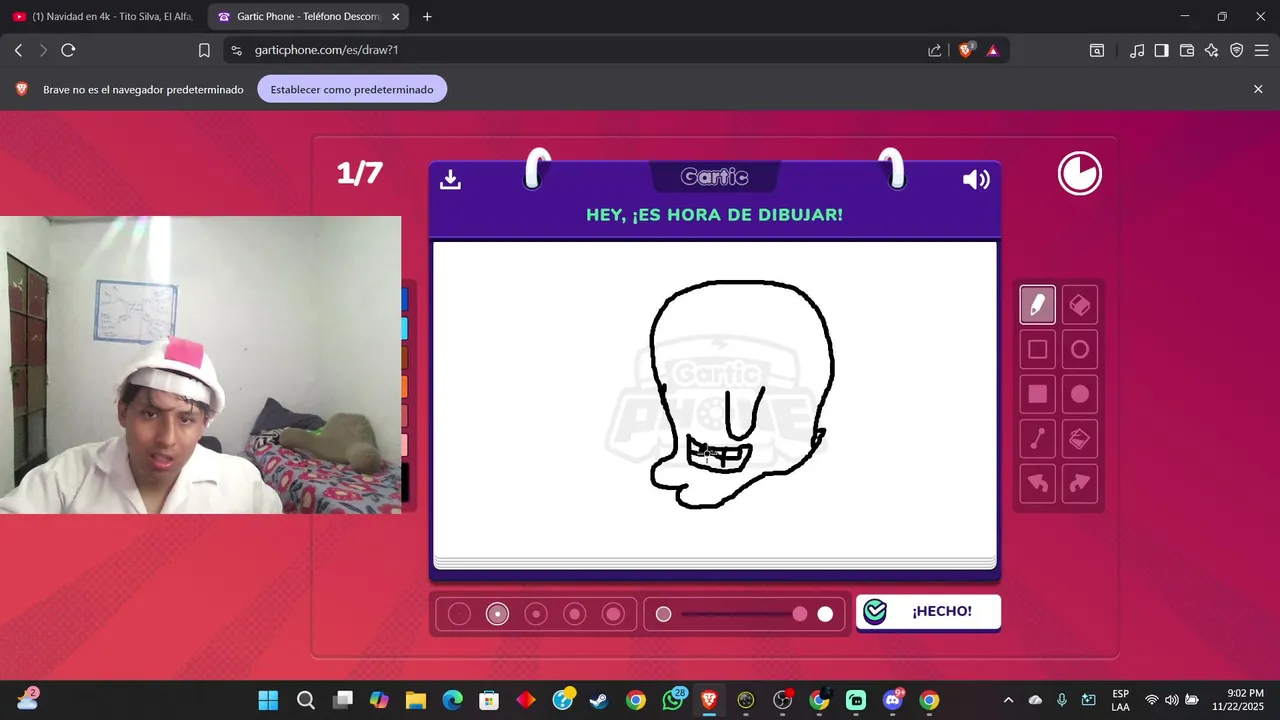The width and height of the screenshot is (1280, 720).
Task: Open Brave Rewards triangle icon
Action: (x=993, y=50)
